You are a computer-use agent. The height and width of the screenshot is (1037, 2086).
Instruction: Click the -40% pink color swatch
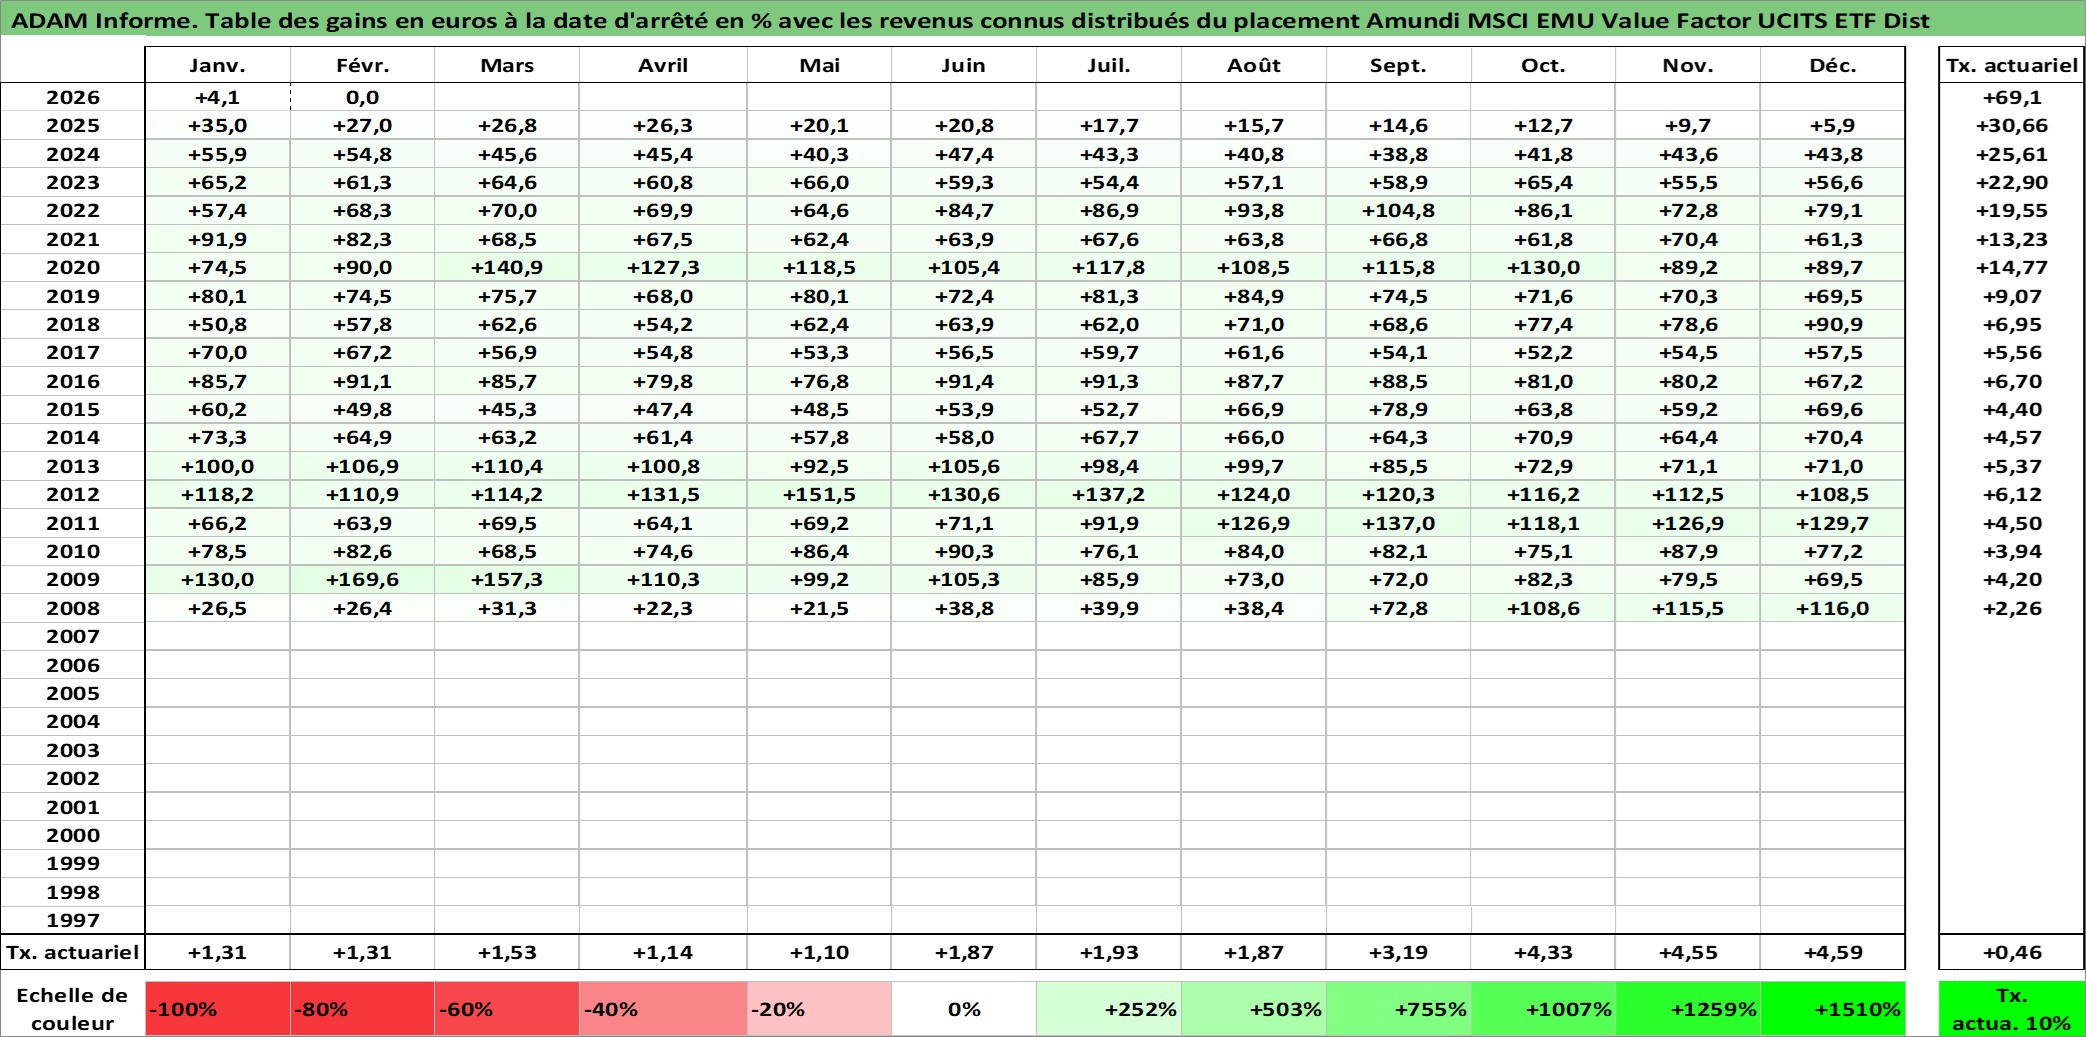[663, 1009]
